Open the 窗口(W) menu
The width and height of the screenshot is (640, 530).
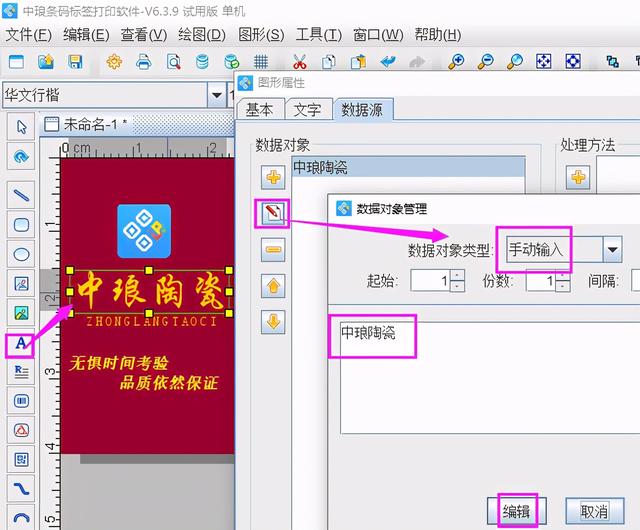(378, 35)
